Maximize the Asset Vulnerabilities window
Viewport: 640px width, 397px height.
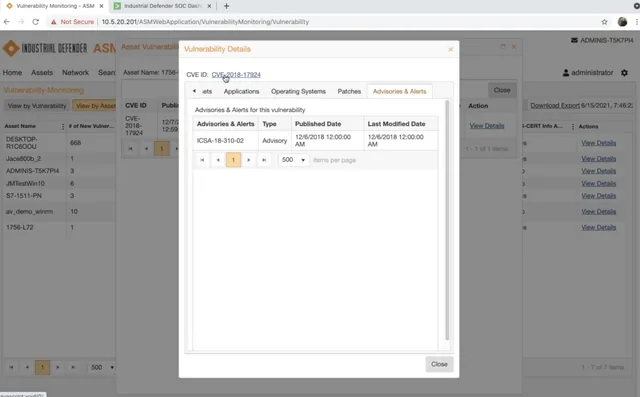click(x=503, y=47)
